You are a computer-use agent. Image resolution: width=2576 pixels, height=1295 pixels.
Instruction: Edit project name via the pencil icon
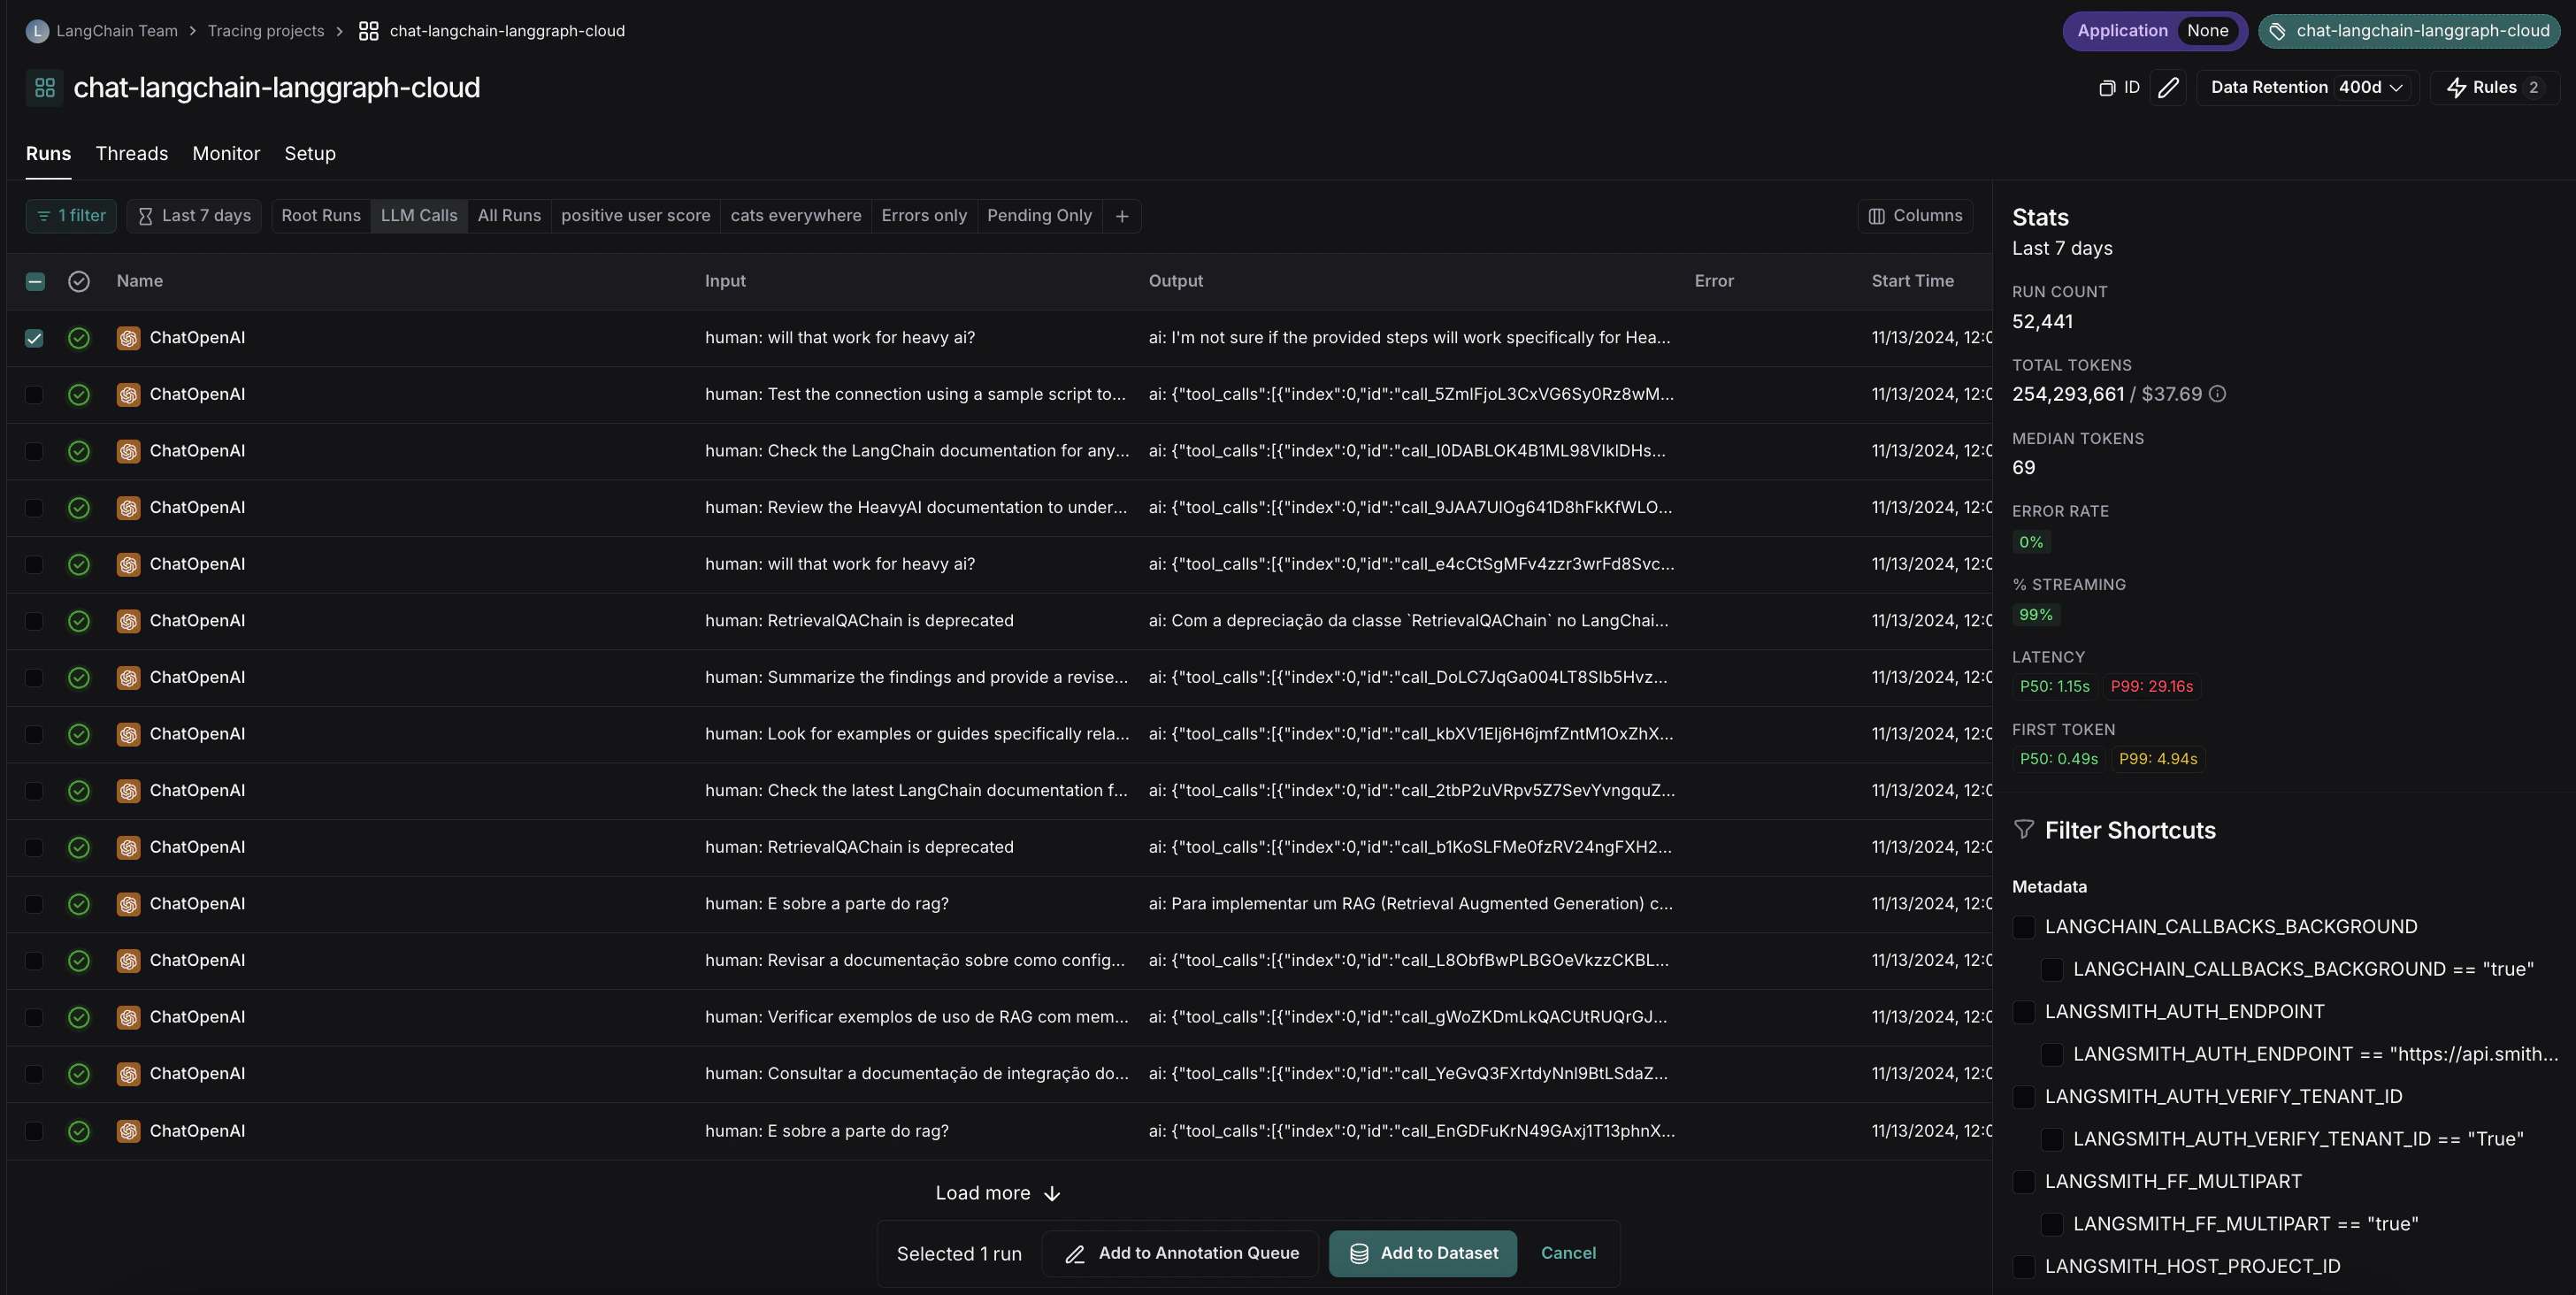(x=2168, y=87)
